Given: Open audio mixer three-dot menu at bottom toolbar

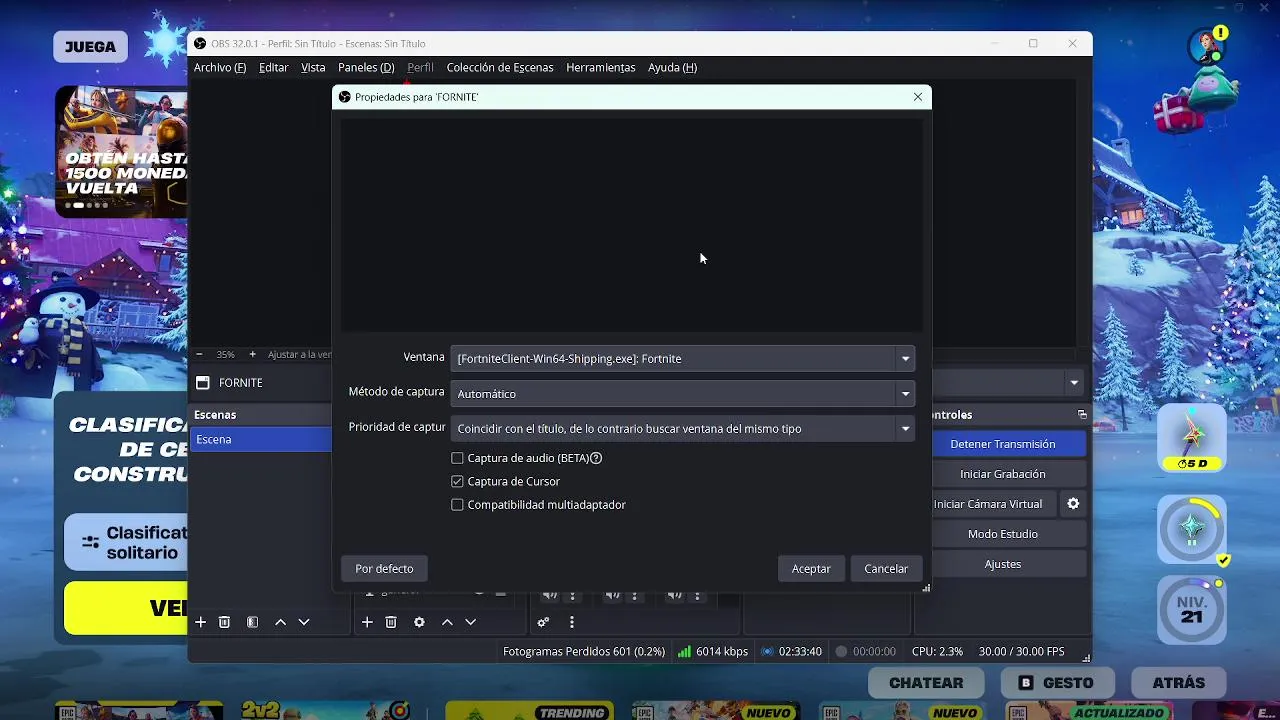Looking at the screenshot, I should (x=571, y=622).
